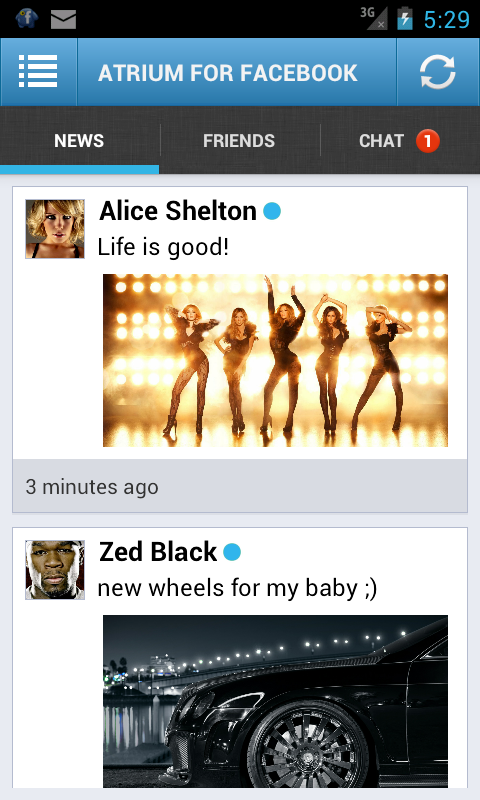Open the hamburger list menu icon
The height and width of the screenshot is (800, 480).
pos(38,72)
